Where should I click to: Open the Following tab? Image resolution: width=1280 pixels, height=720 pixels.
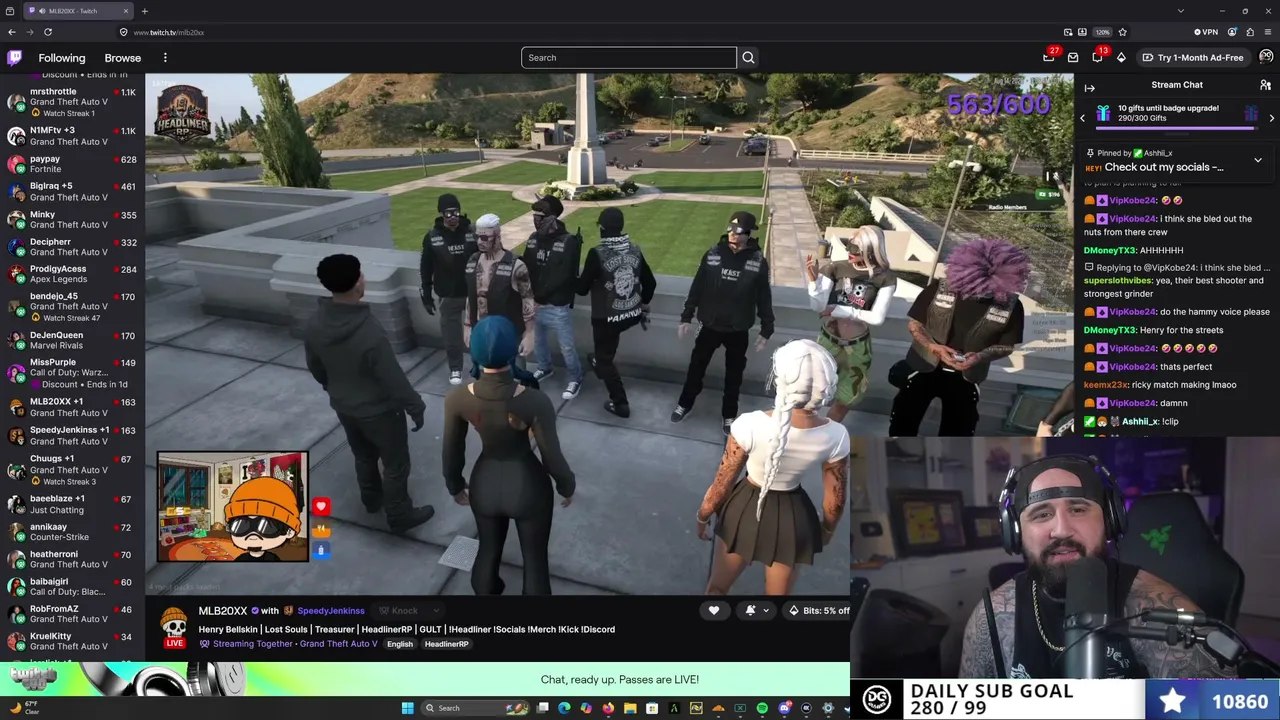tap(62, 58)
